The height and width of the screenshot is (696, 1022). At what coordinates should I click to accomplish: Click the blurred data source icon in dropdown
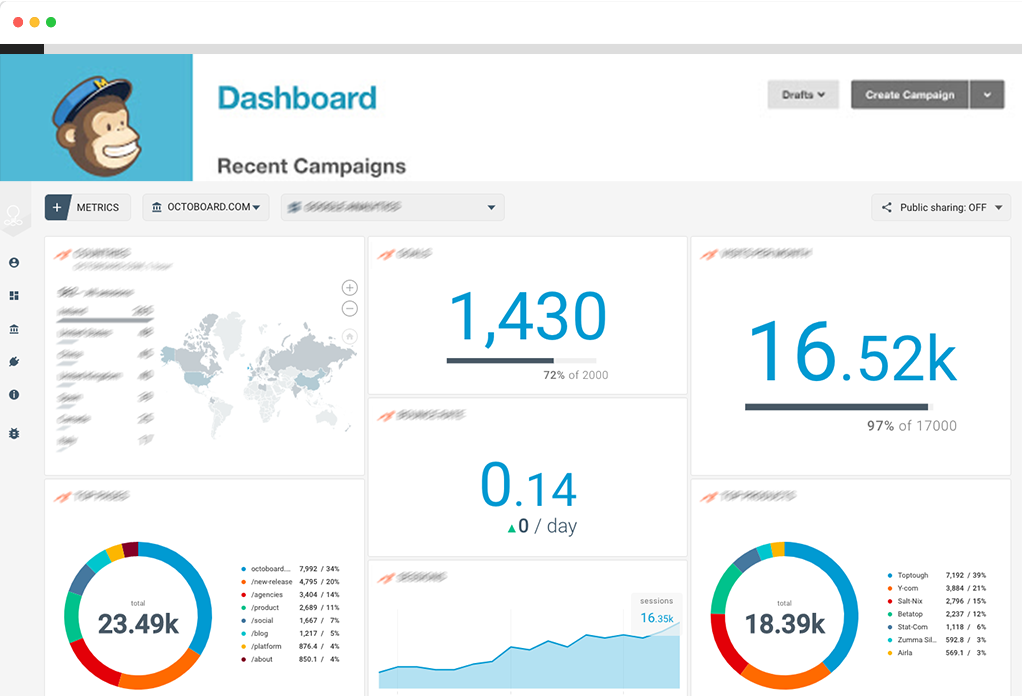pos(295,207)
